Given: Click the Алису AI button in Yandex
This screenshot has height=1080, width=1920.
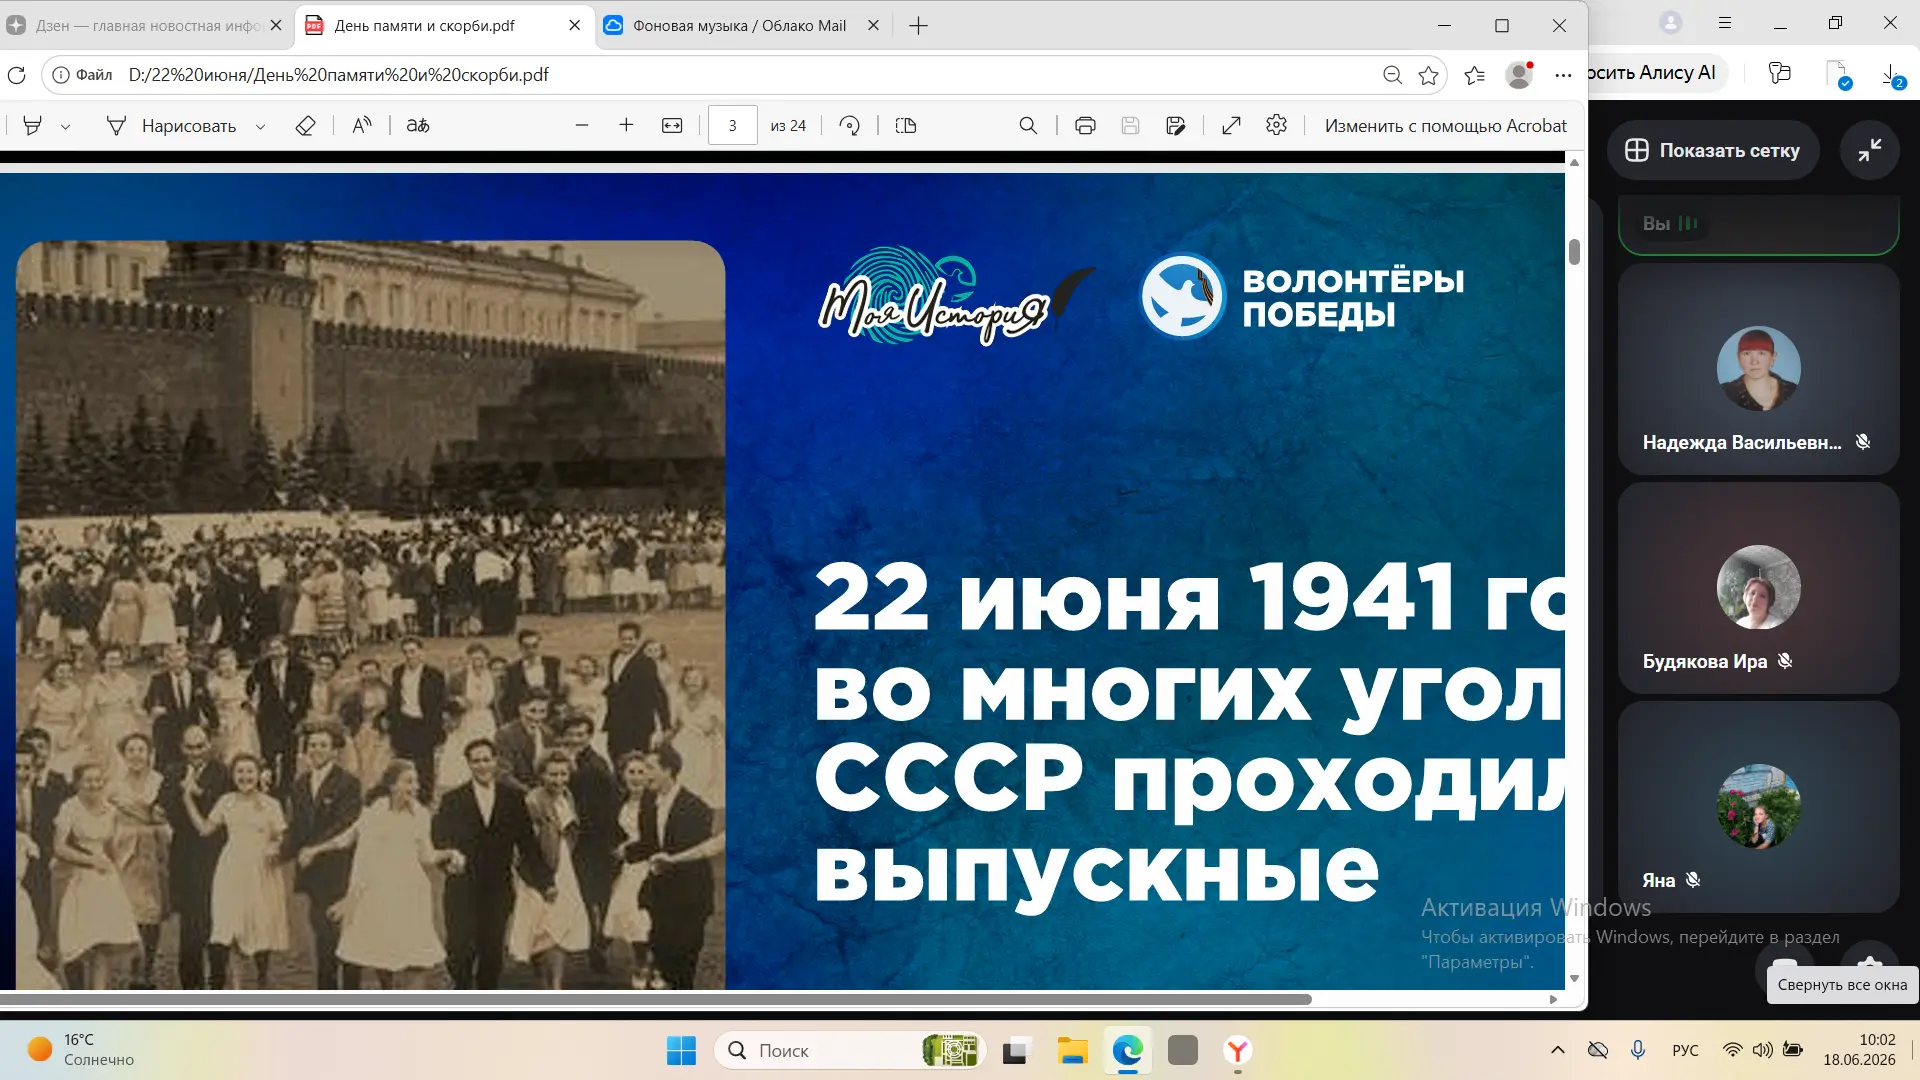Looking at the screenshot, I should tap(1655, 73).
